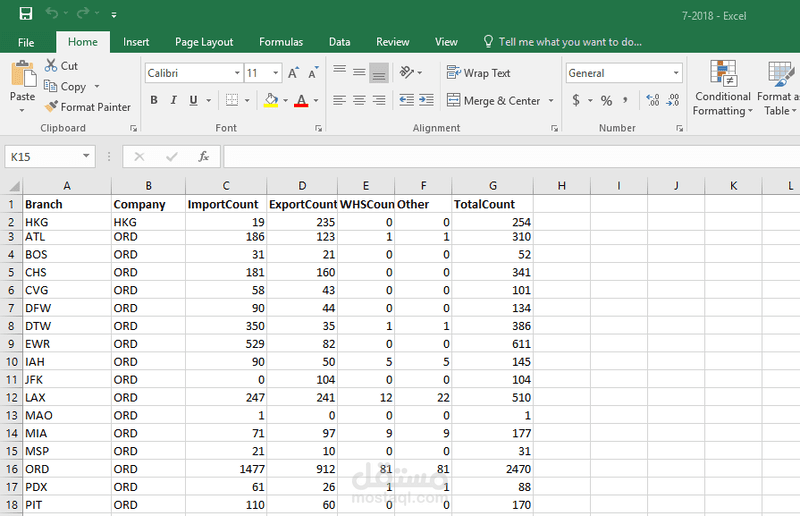This screenshot has width=800, height=516.
Task: Switch to the Insert tab
Action: pos(136,42)
